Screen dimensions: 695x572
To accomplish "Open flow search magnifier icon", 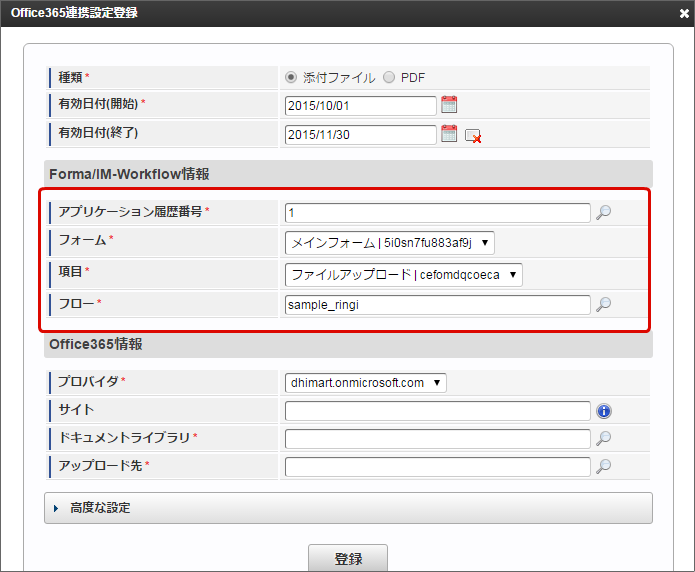I will (603, 305).
